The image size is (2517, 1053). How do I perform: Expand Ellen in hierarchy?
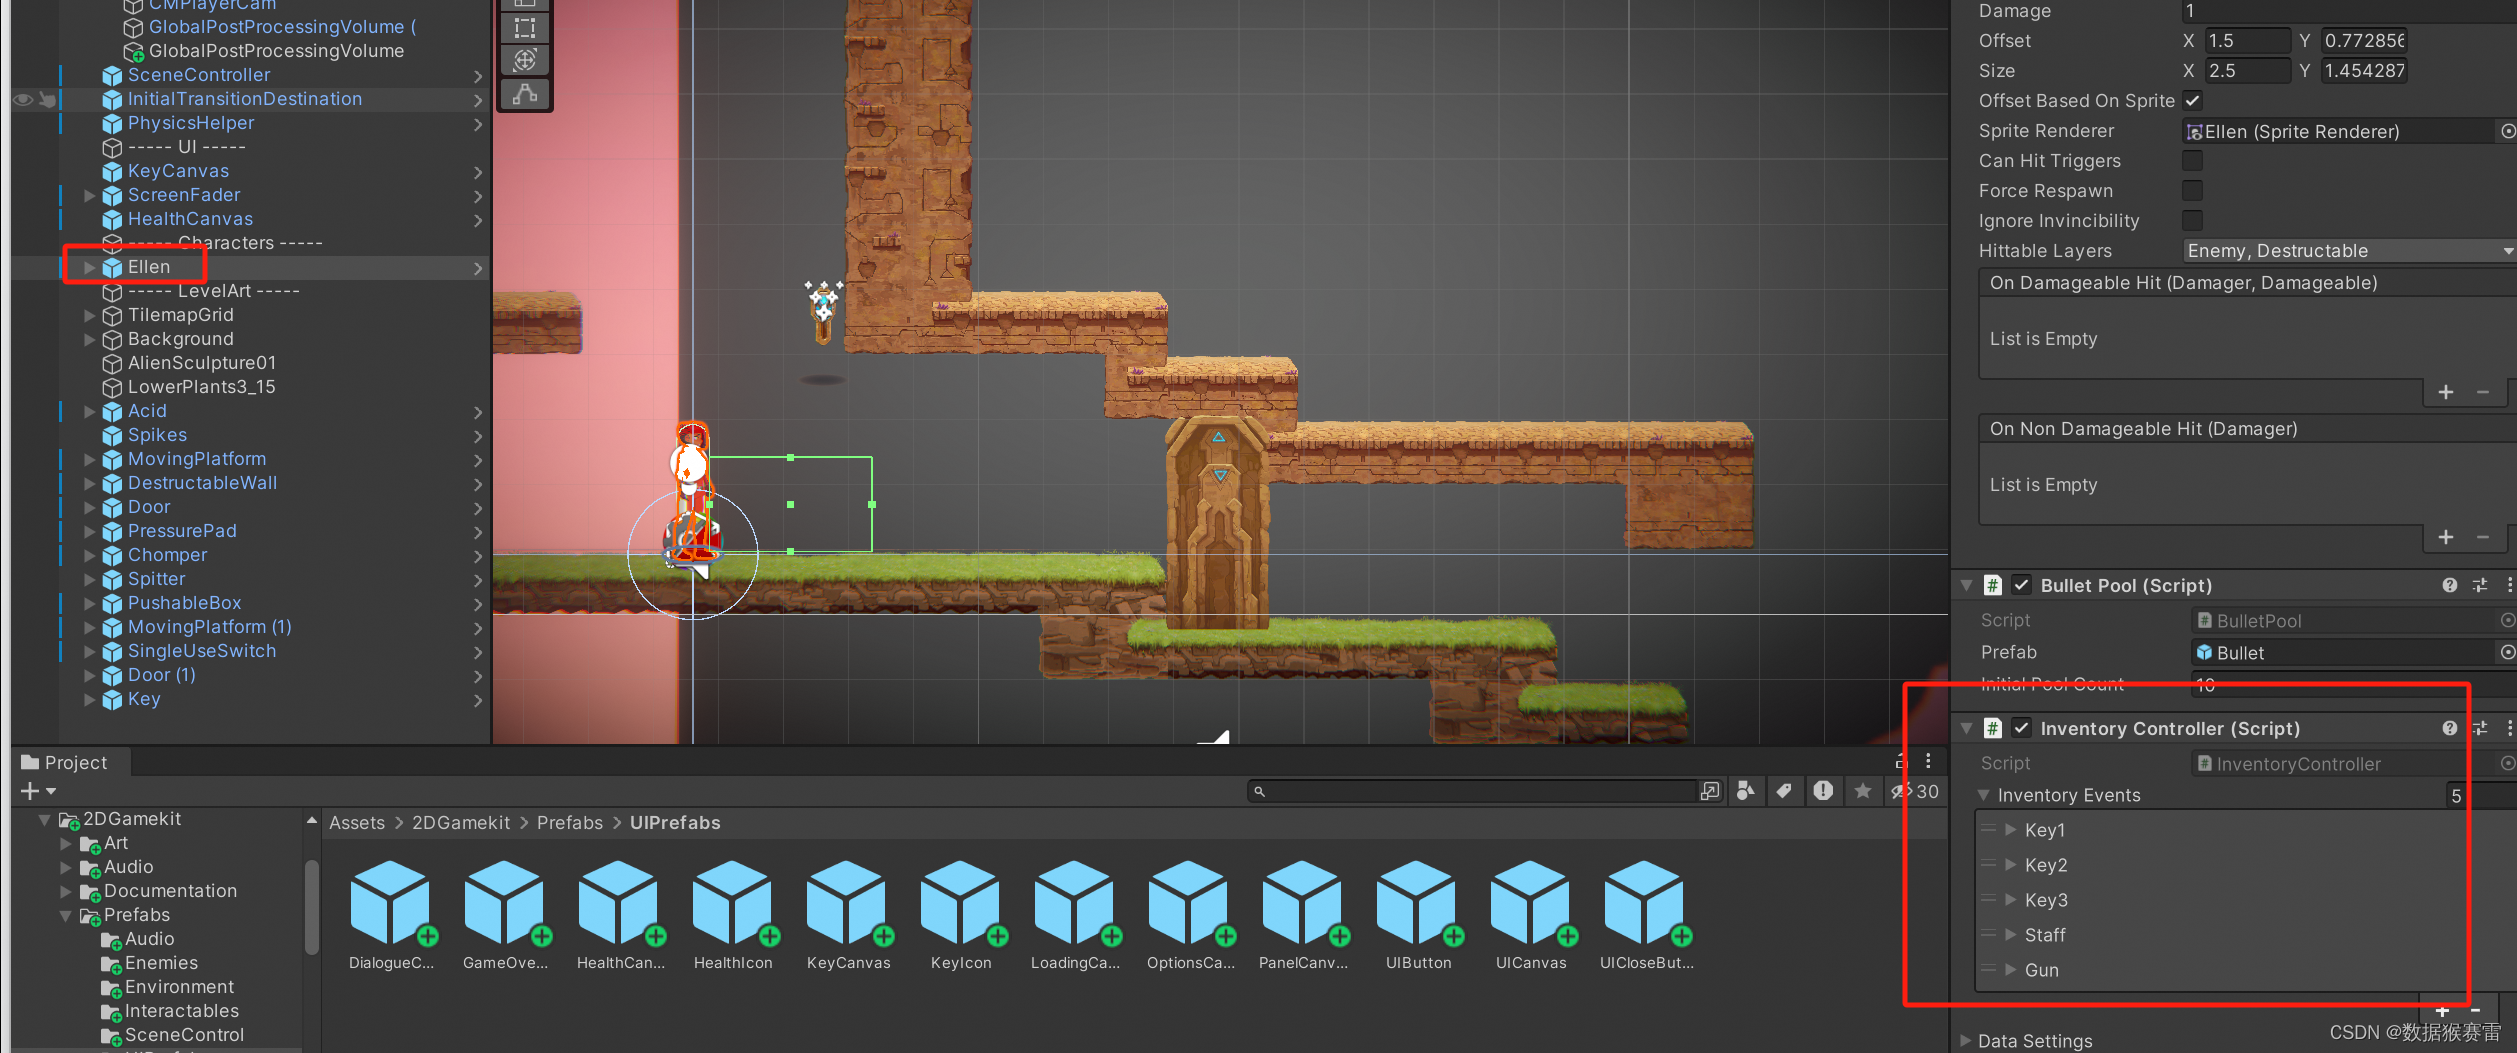[89, 267]
